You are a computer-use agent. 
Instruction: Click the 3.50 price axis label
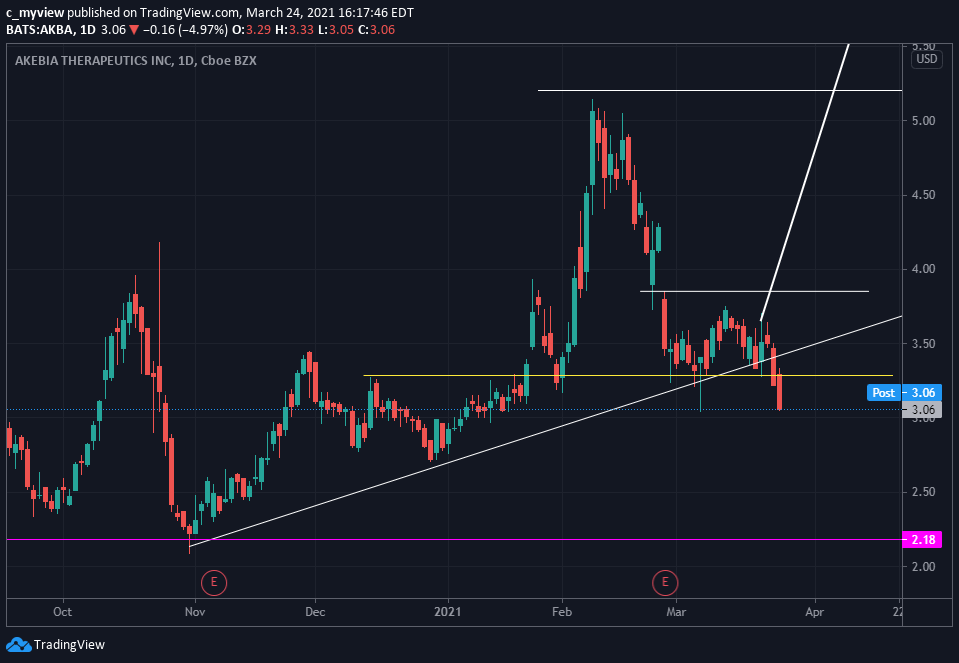click(x=923, y=343)
